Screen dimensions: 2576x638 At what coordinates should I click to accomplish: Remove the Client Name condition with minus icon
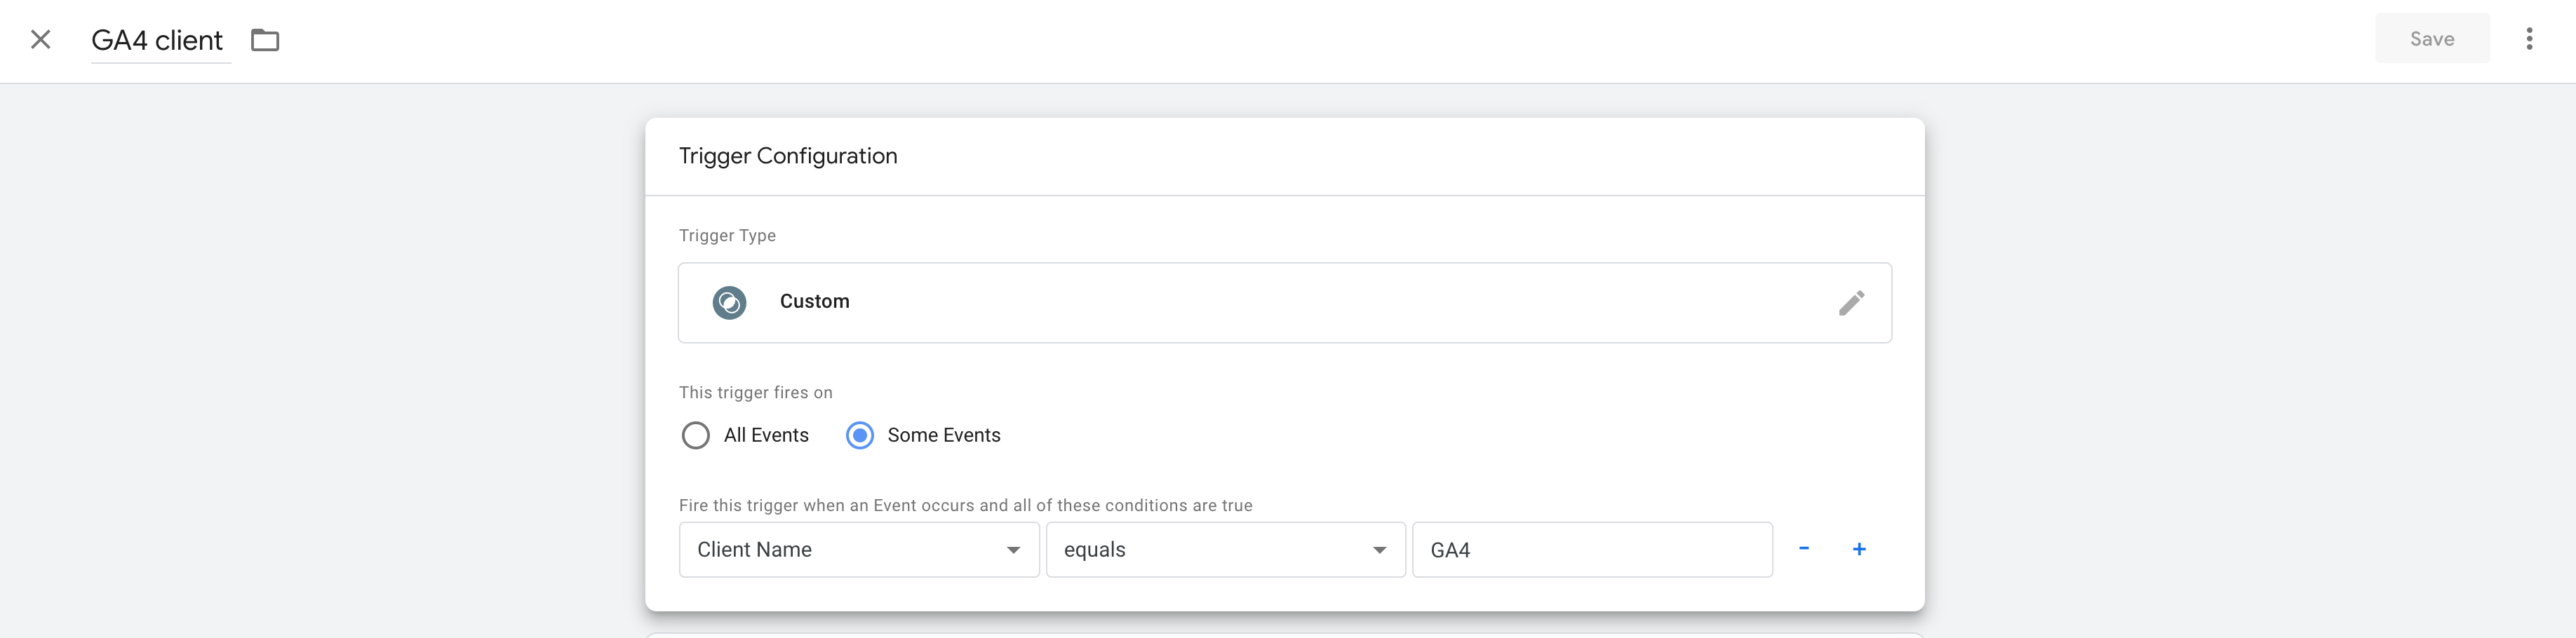click(x=1804, y=549)
